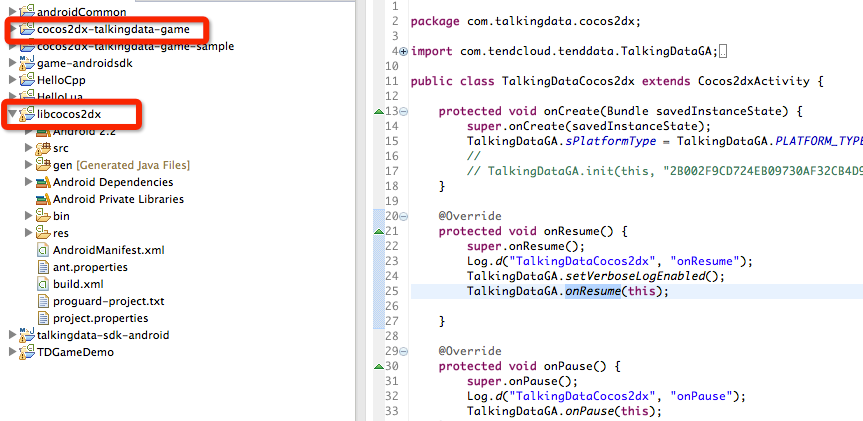The width and height of the screenshot is (863, 421).
Task: Click line number 19 in the gutter
Action: point(391,201)
